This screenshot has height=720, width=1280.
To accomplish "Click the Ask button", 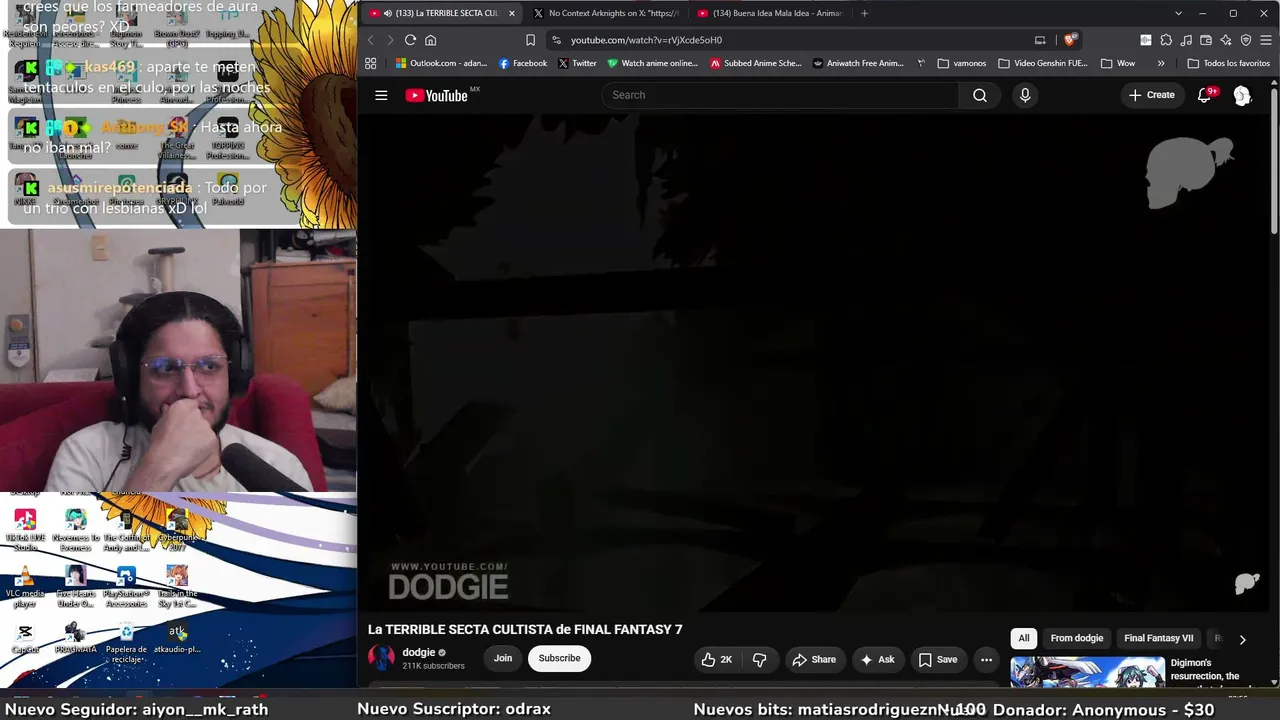I will (x=877, y=659).
